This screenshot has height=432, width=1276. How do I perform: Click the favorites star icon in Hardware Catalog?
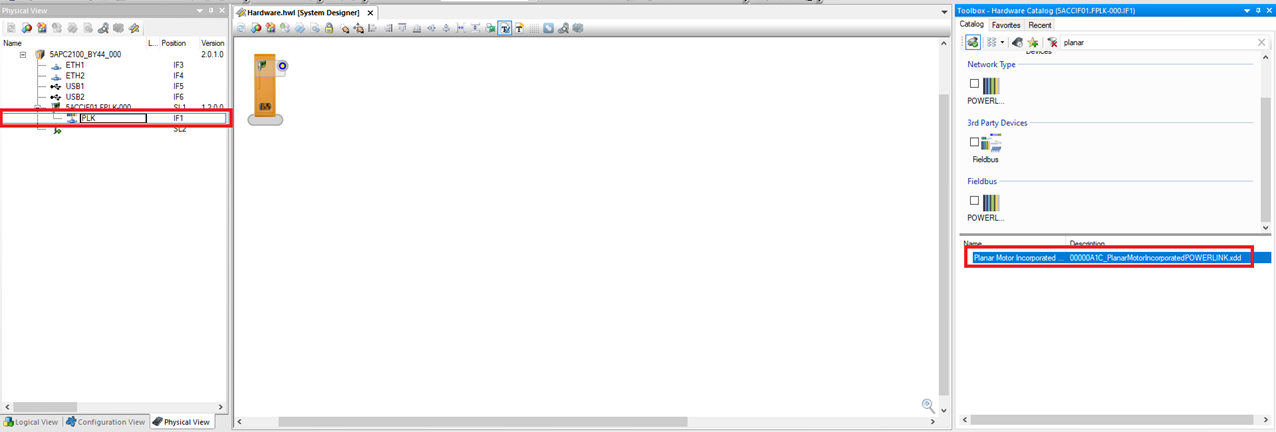coord(1033,43)
